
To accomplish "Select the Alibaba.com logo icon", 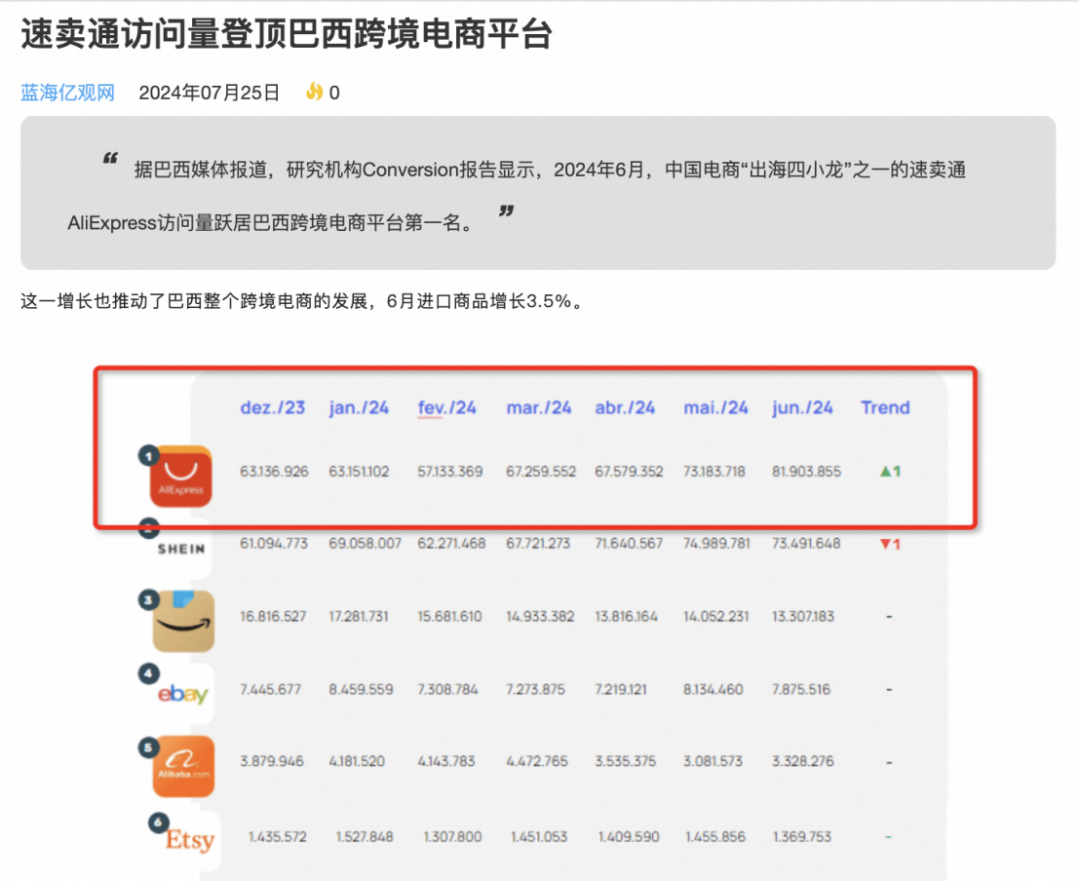I will click(x=183, y=766).
